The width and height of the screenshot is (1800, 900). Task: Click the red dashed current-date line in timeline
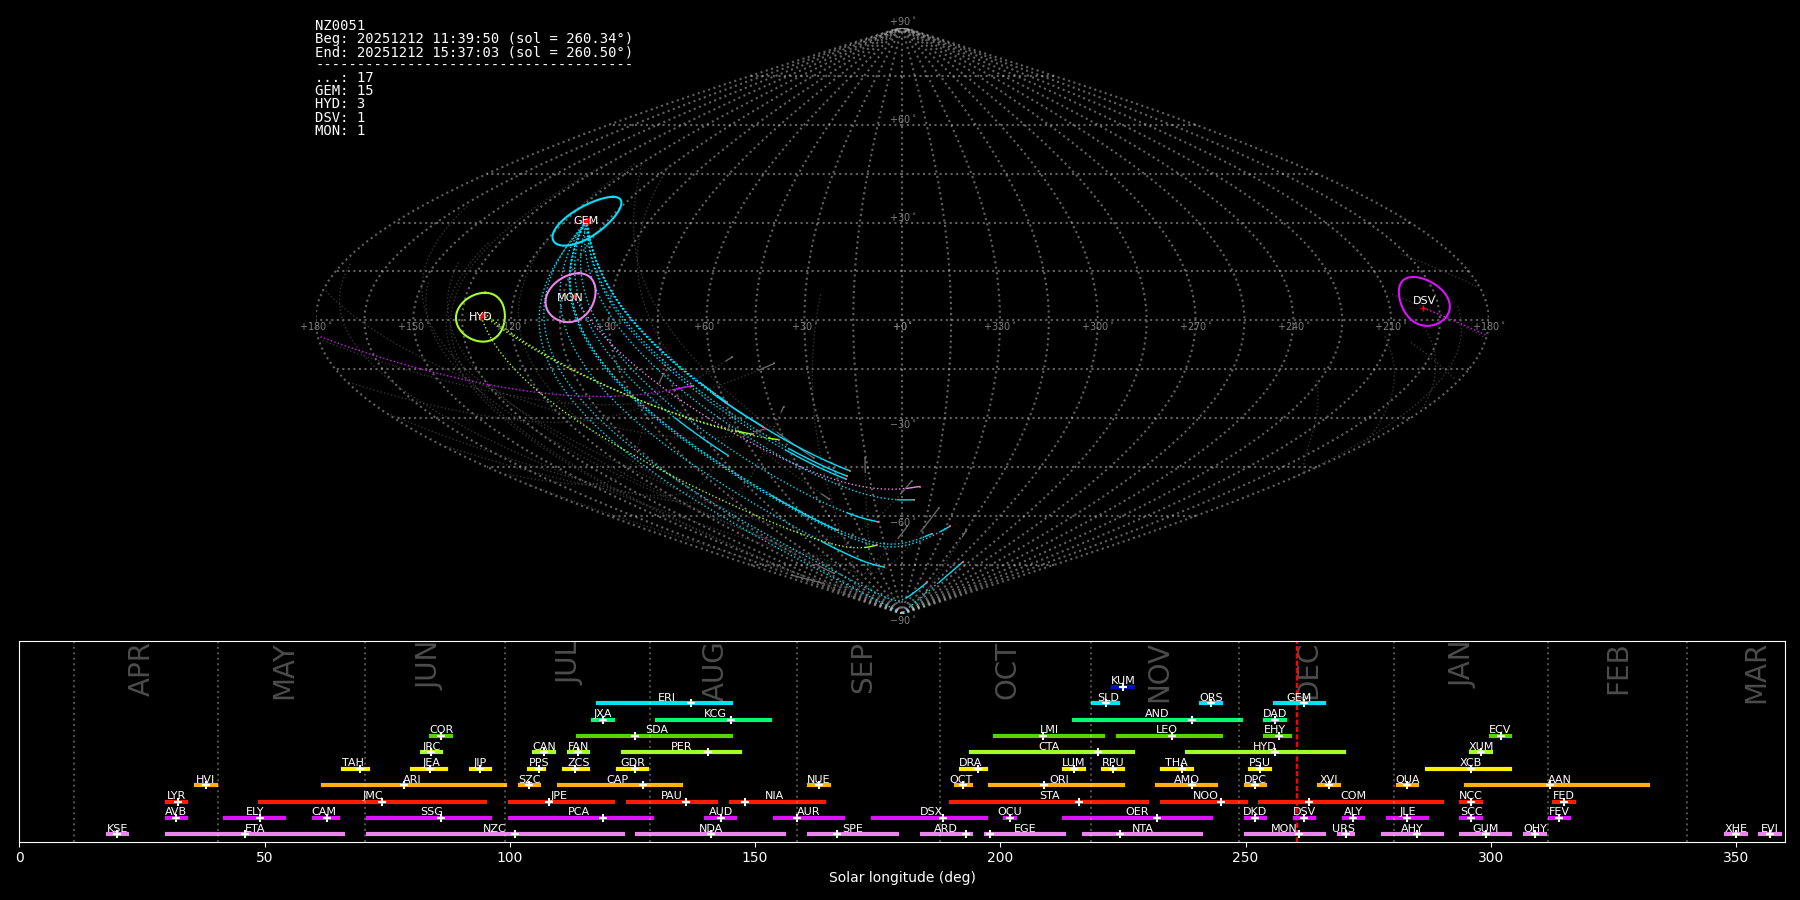point(1297,740)
